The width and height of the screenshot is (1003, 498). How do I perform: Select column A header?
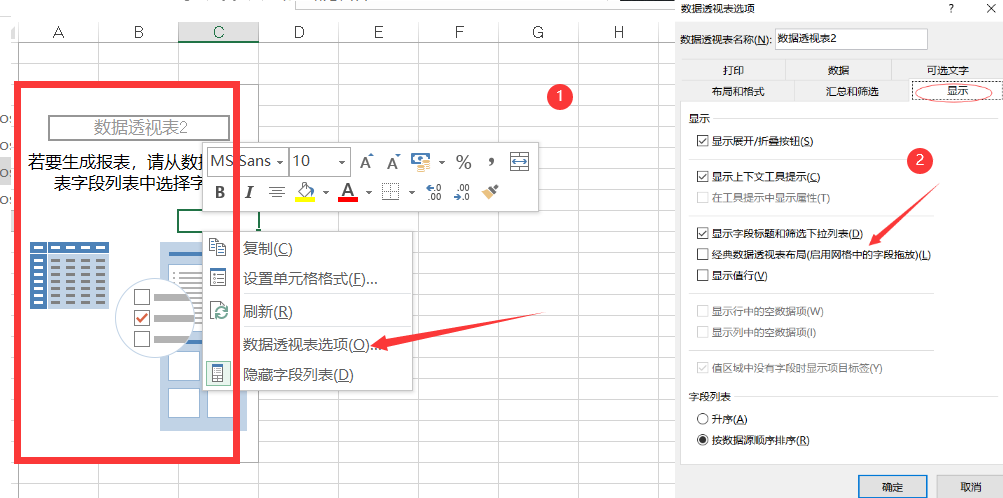(58, 32)
